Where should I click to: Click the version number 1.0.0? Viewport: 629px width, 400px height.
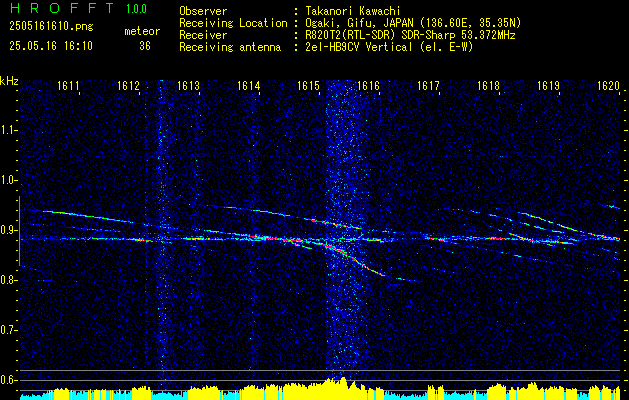(136, 8)
